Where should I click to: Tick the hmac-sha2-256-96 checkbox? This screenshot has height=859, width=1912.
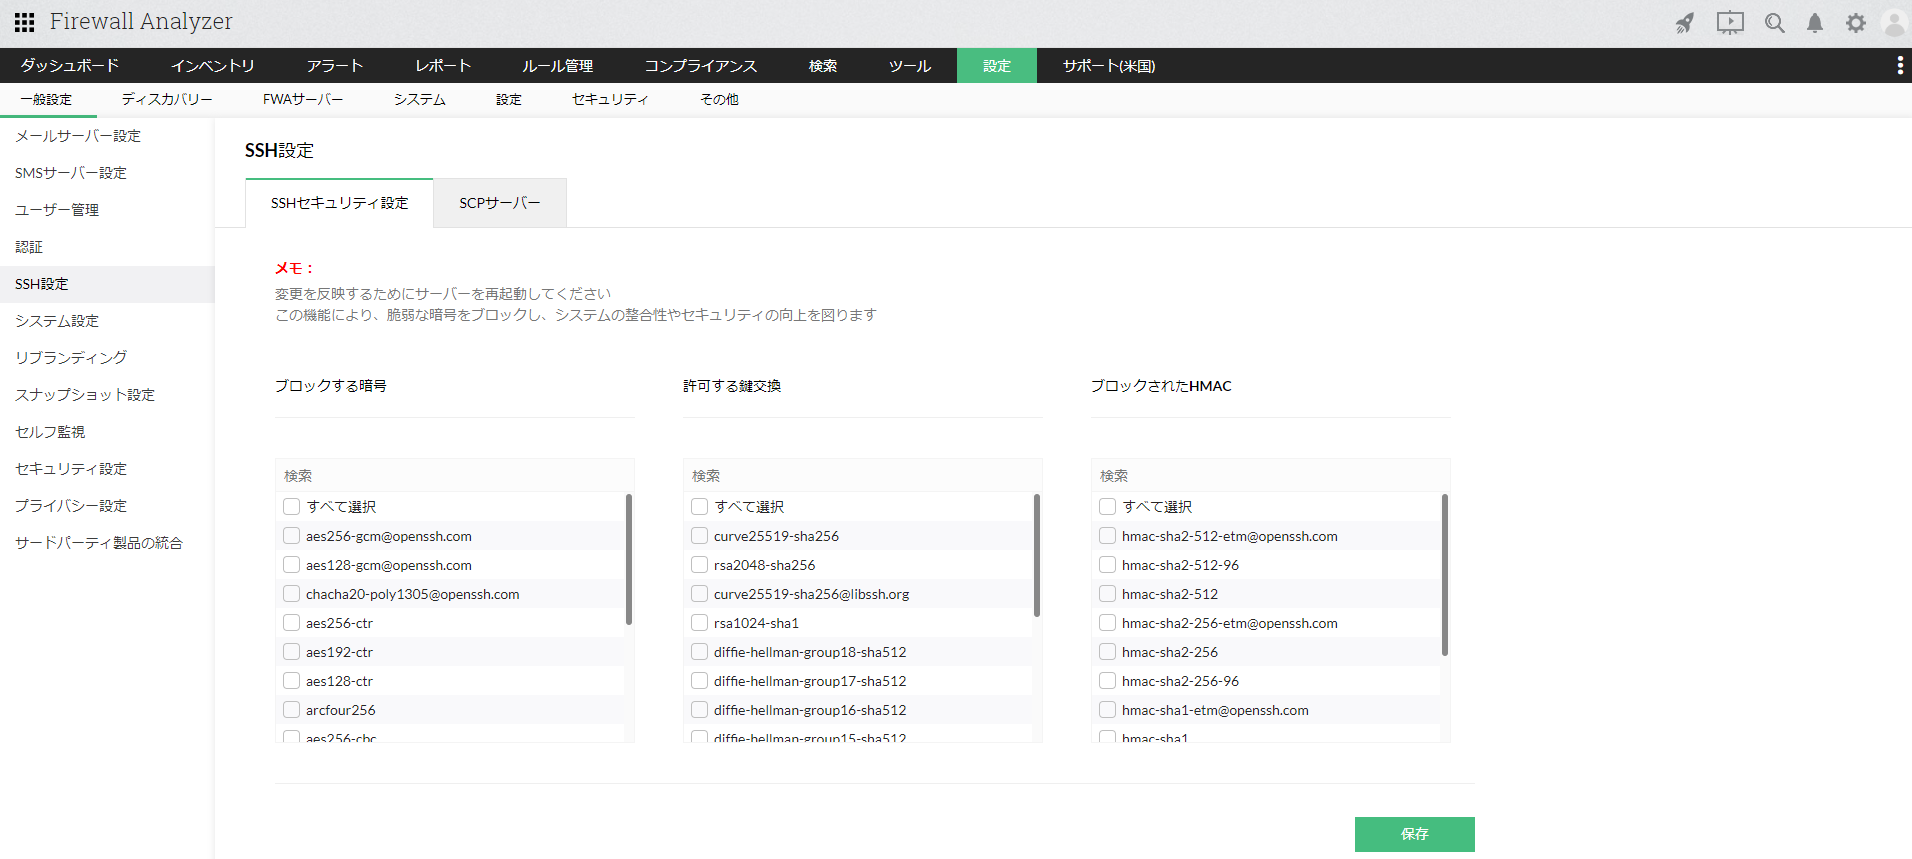coord(1108,681)
